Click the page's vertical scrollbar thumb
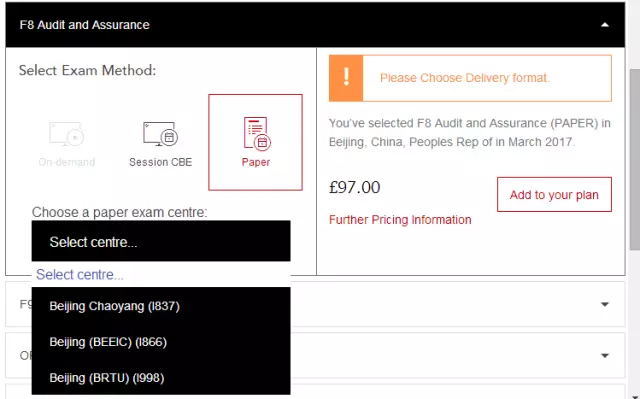The height and width of the screenshot is (399, 640). [635, 159]
